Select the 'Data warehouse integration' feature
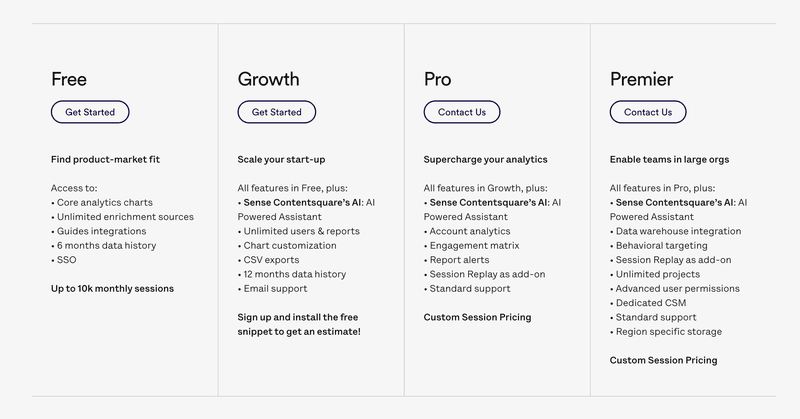Image resolution: width=800 pixels, height=419 pixels. click(x=679, y=231)
